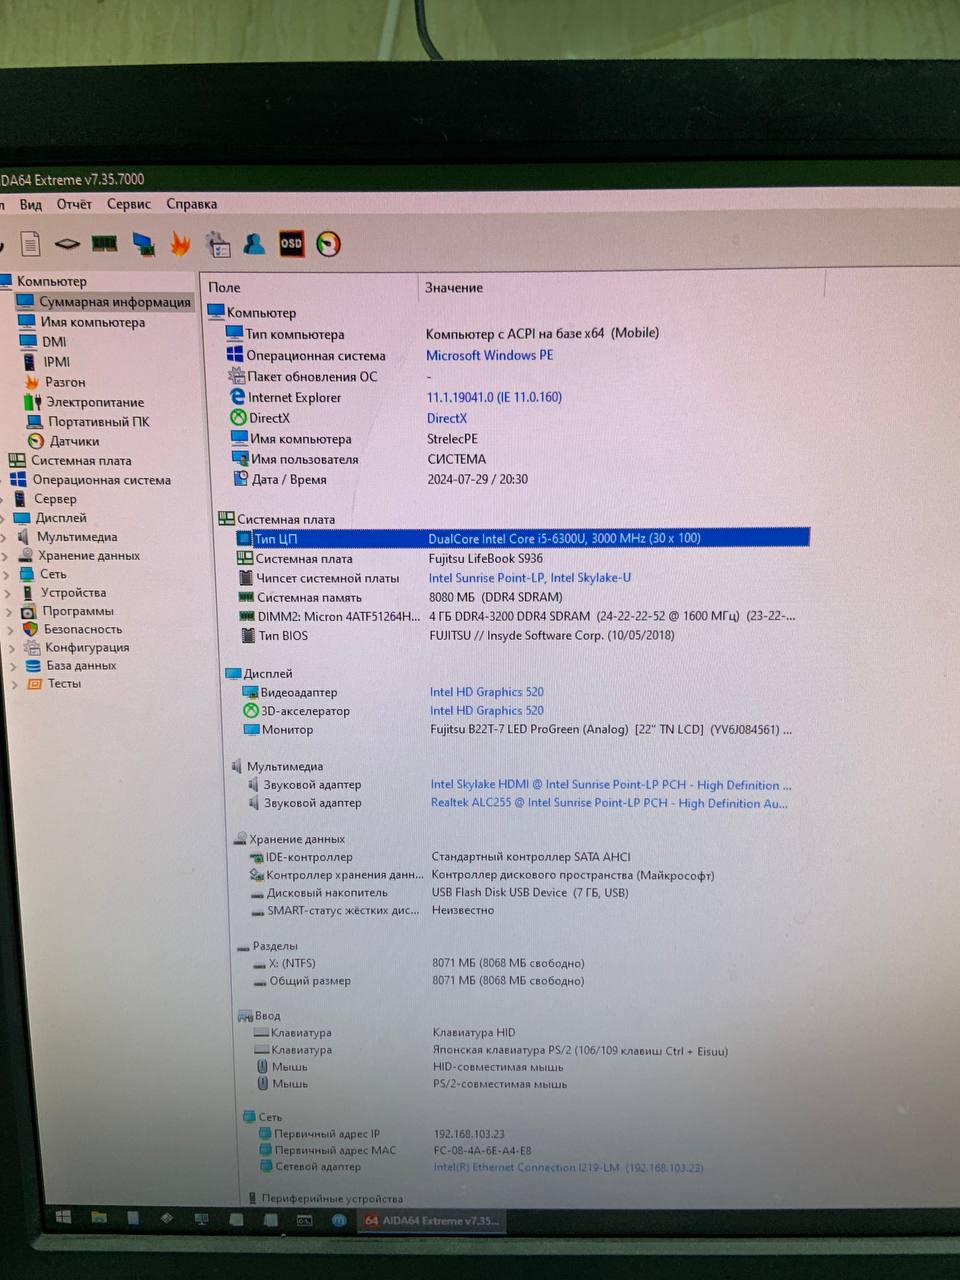The image size is (960, 1280).
Task: Open the Отчёт menu
Action: pos(74,204)
